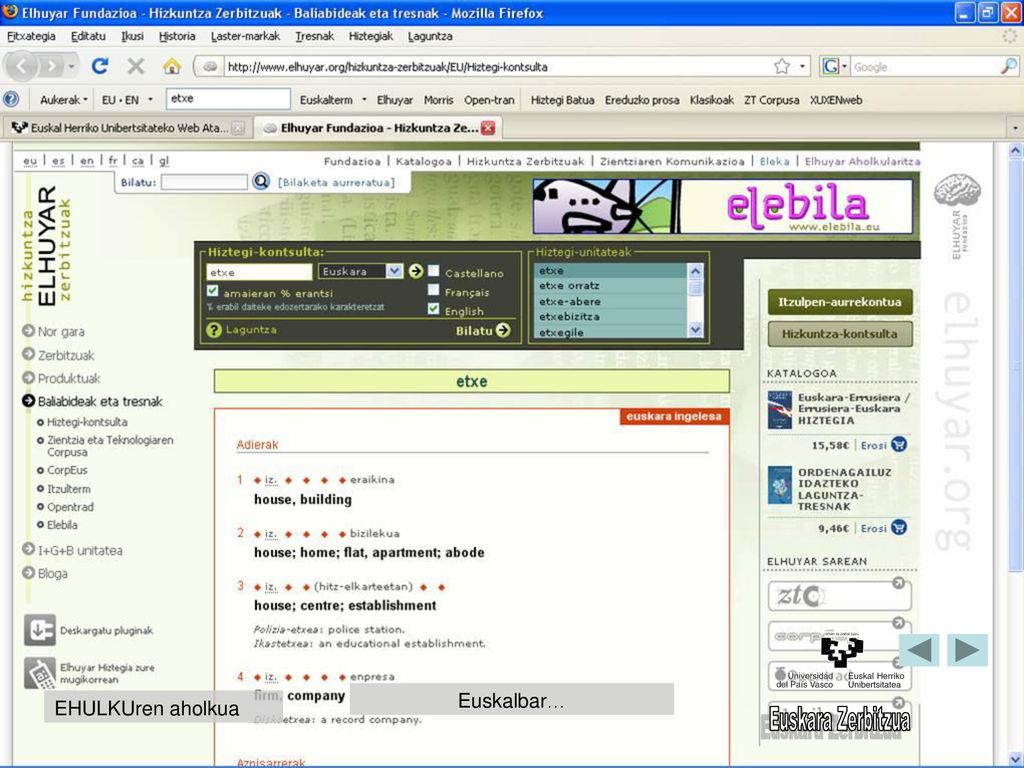This screenshot has width=1024, height=768.
Task: Open the EU · EN language pair dropdown
Action: click(x=127, y=100)
